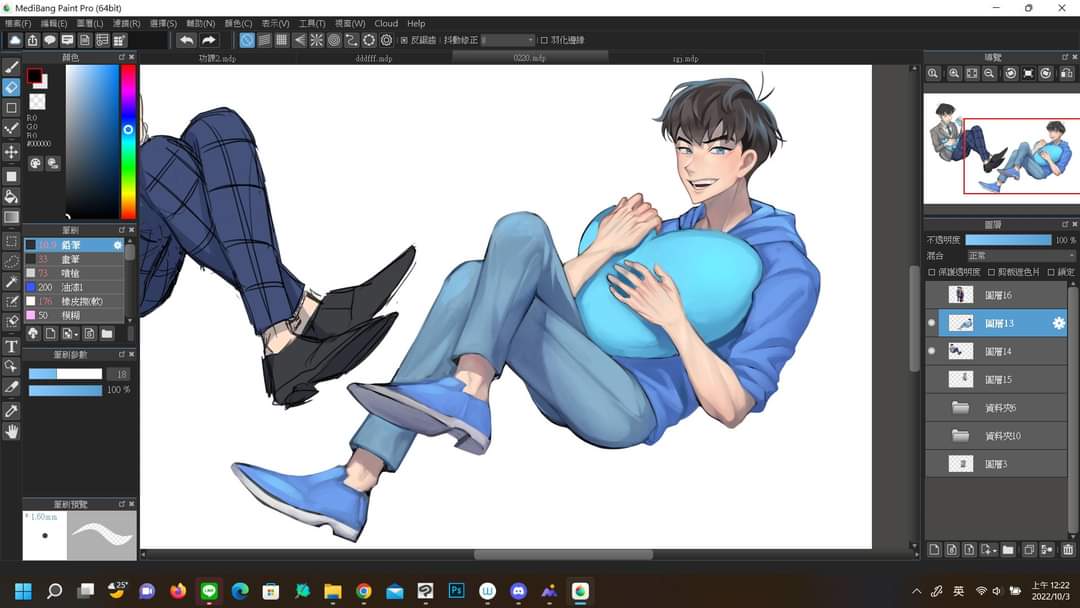Click the foreground color swatch
The width and height of the screenshot is (1080, 608).
[x=34, y=75]
